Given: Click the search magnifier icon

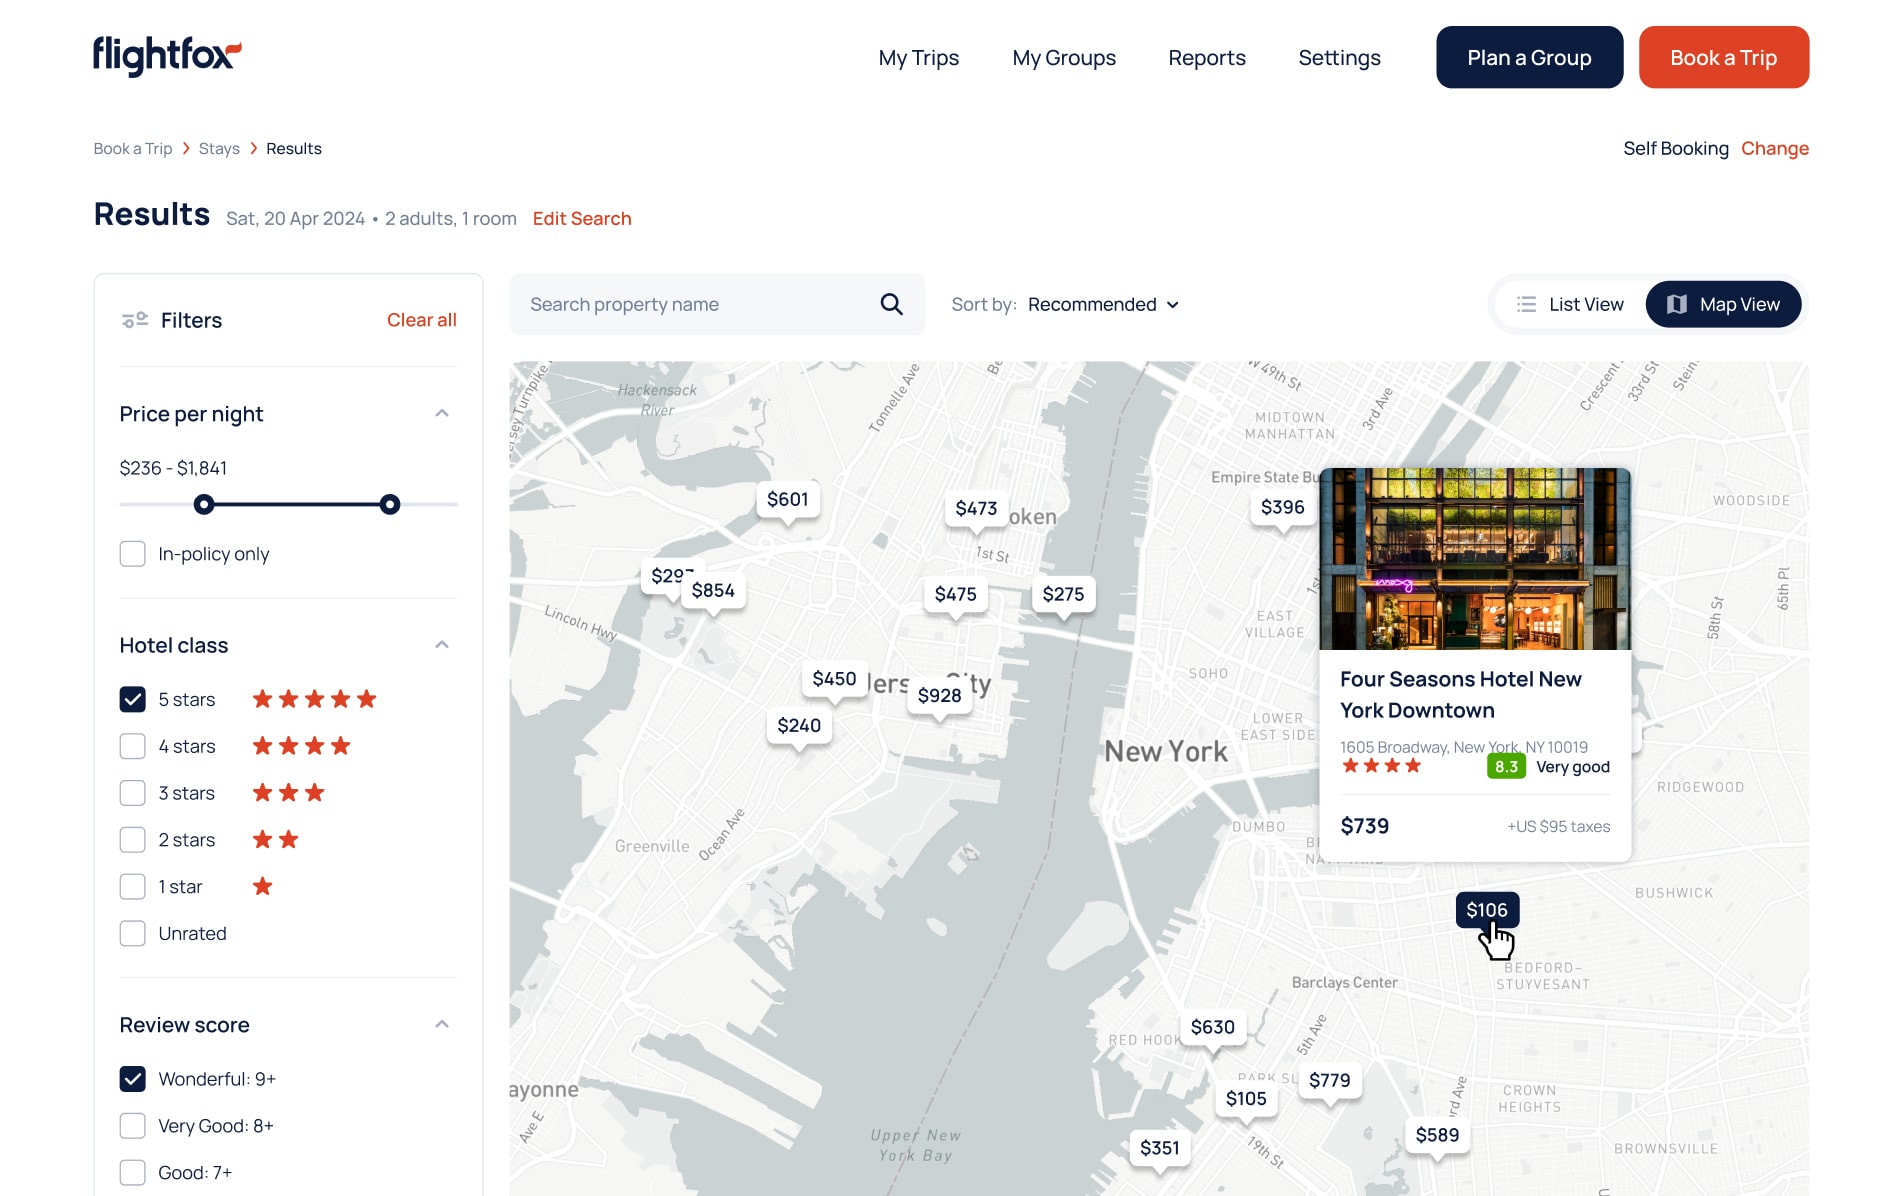Looking at the screenshot, I should pyautogui.click(x=891, y=304).
